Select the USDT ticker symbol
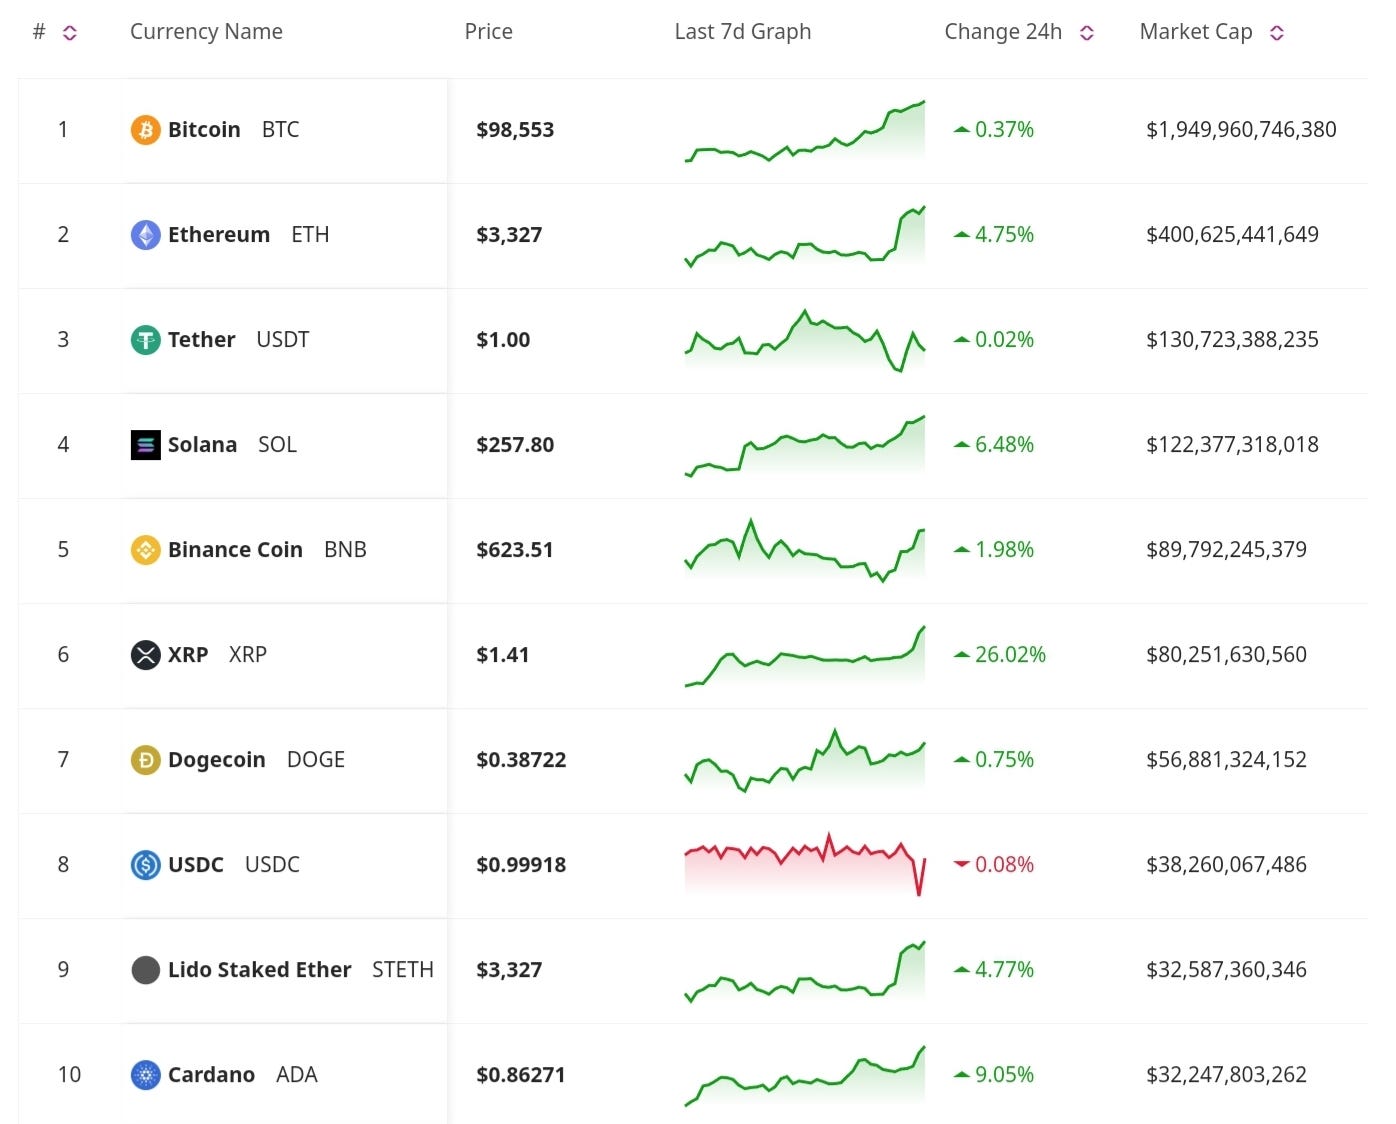This screenshot has height=1124, width=1396. pos(283,340)
